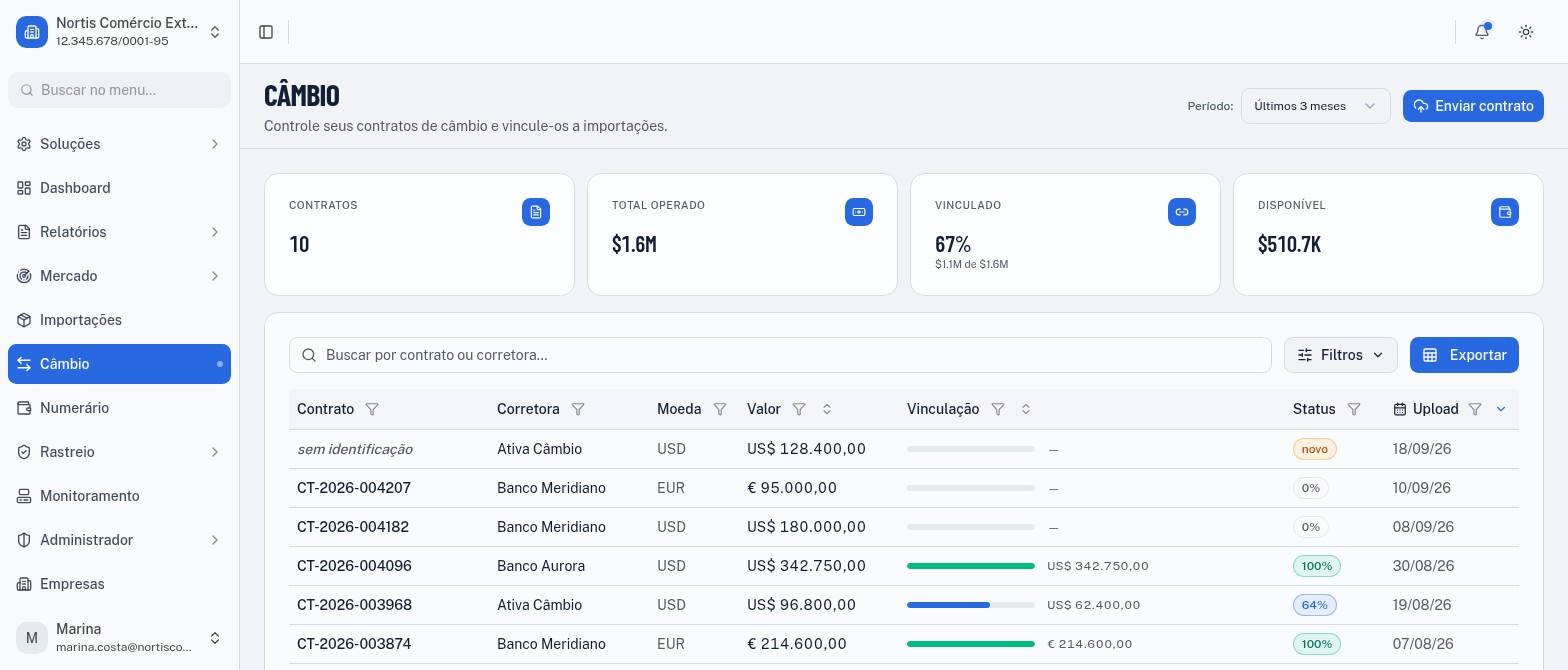Expand the Administrador submenu
This screenshot has width=1568, height=670.
(x=119, y=540)
